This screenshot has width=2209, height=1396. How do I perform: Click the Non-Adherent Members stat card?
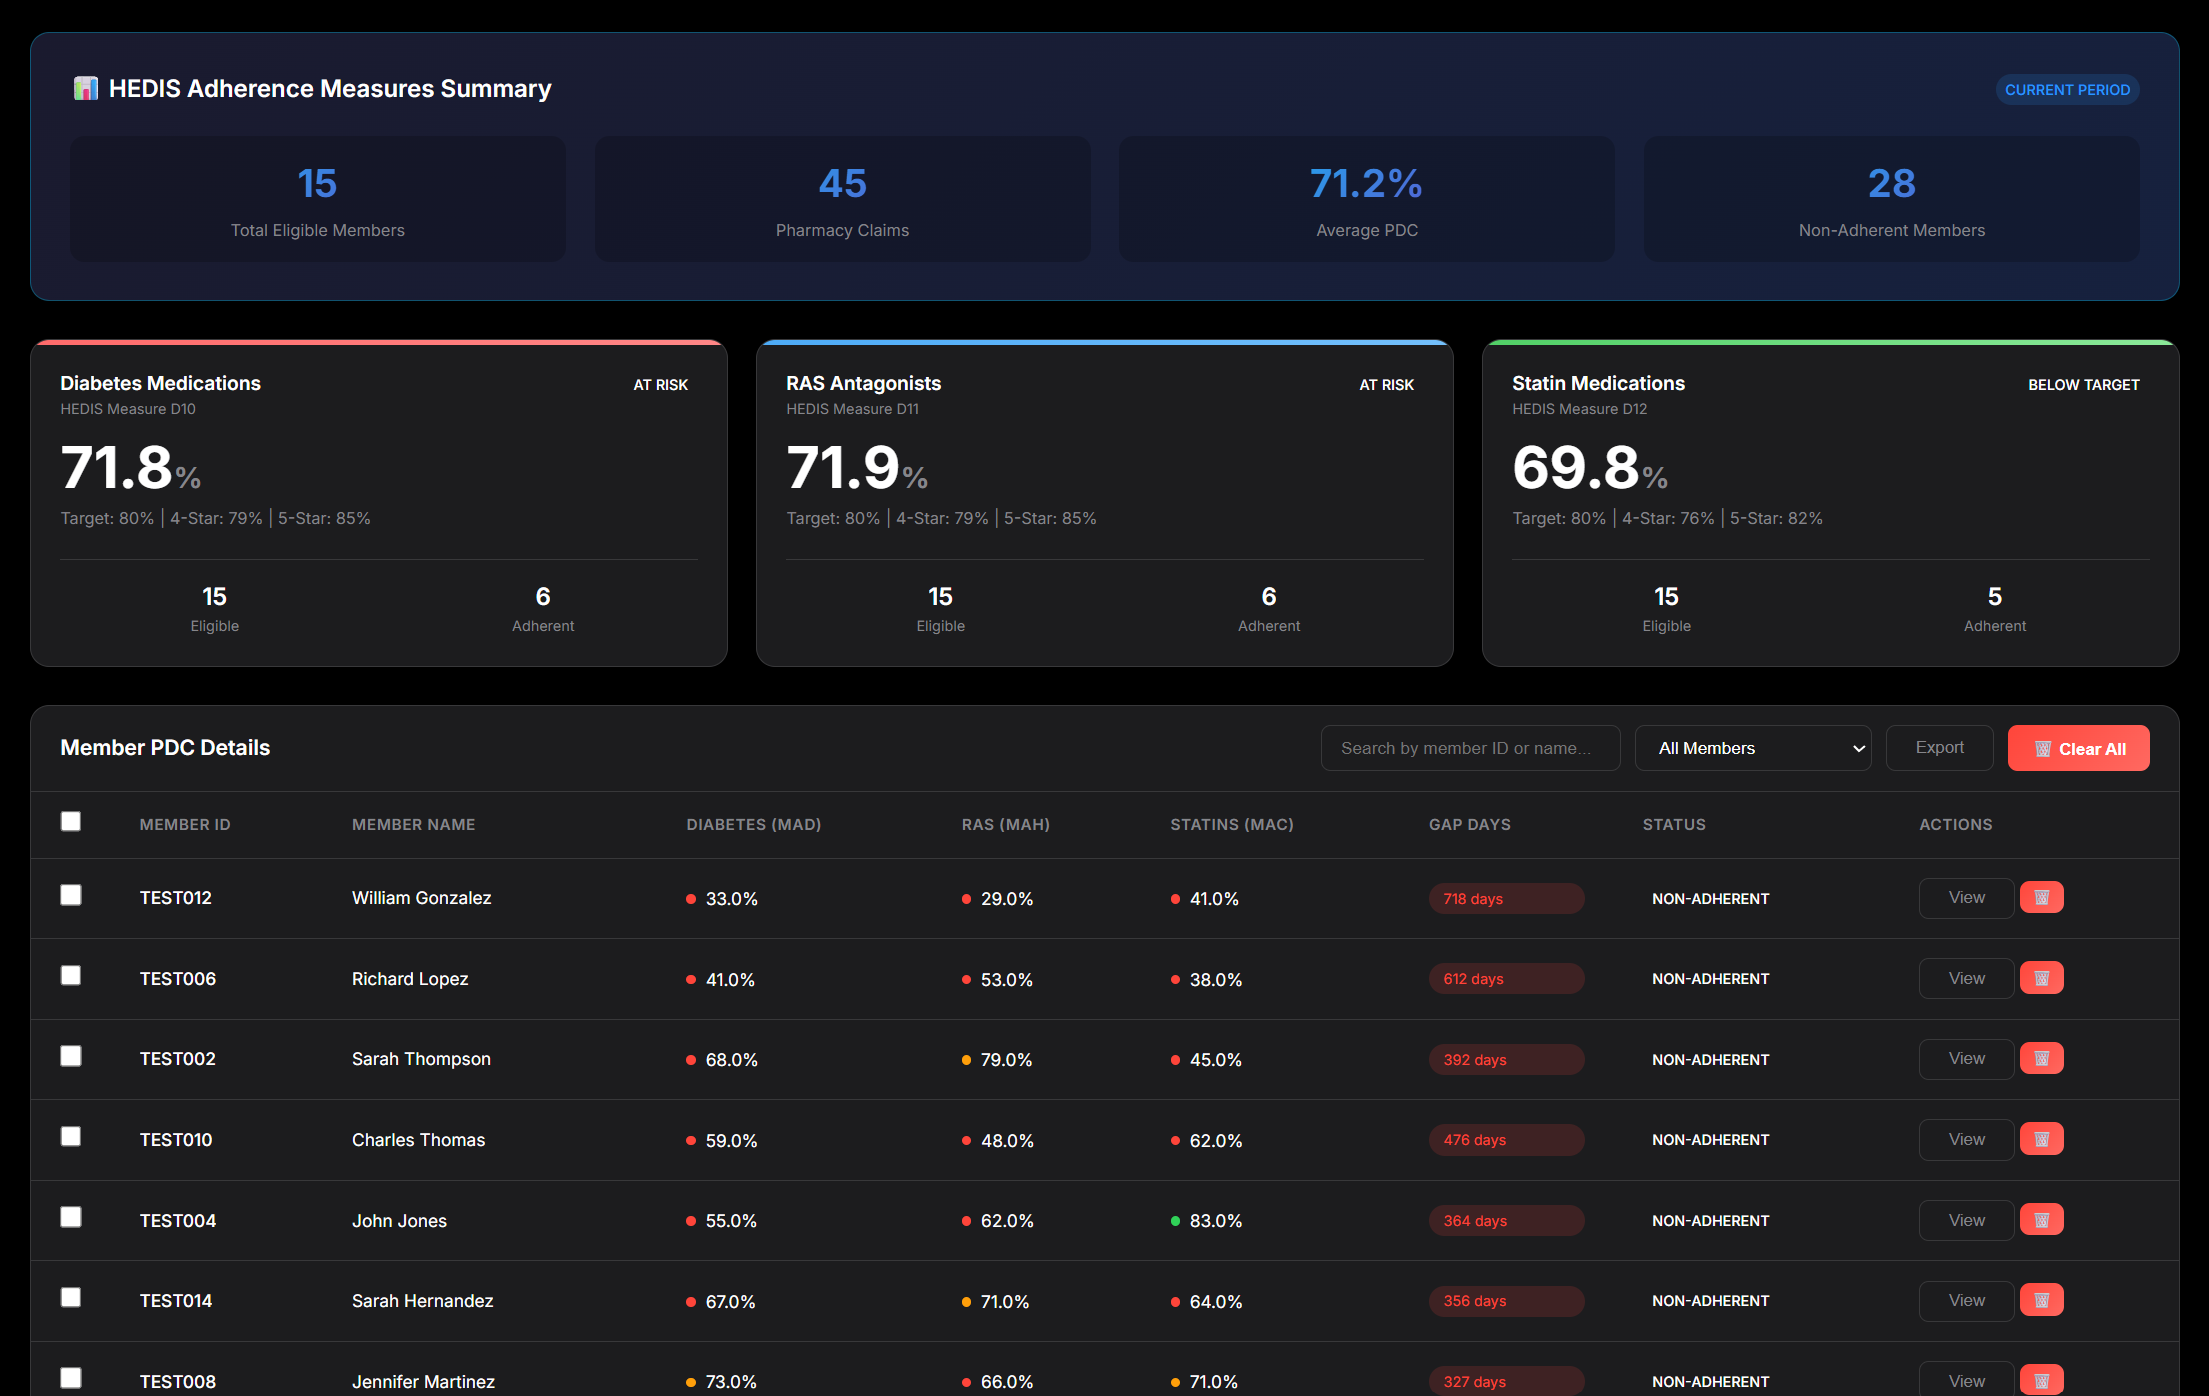tap(1890, 199)
